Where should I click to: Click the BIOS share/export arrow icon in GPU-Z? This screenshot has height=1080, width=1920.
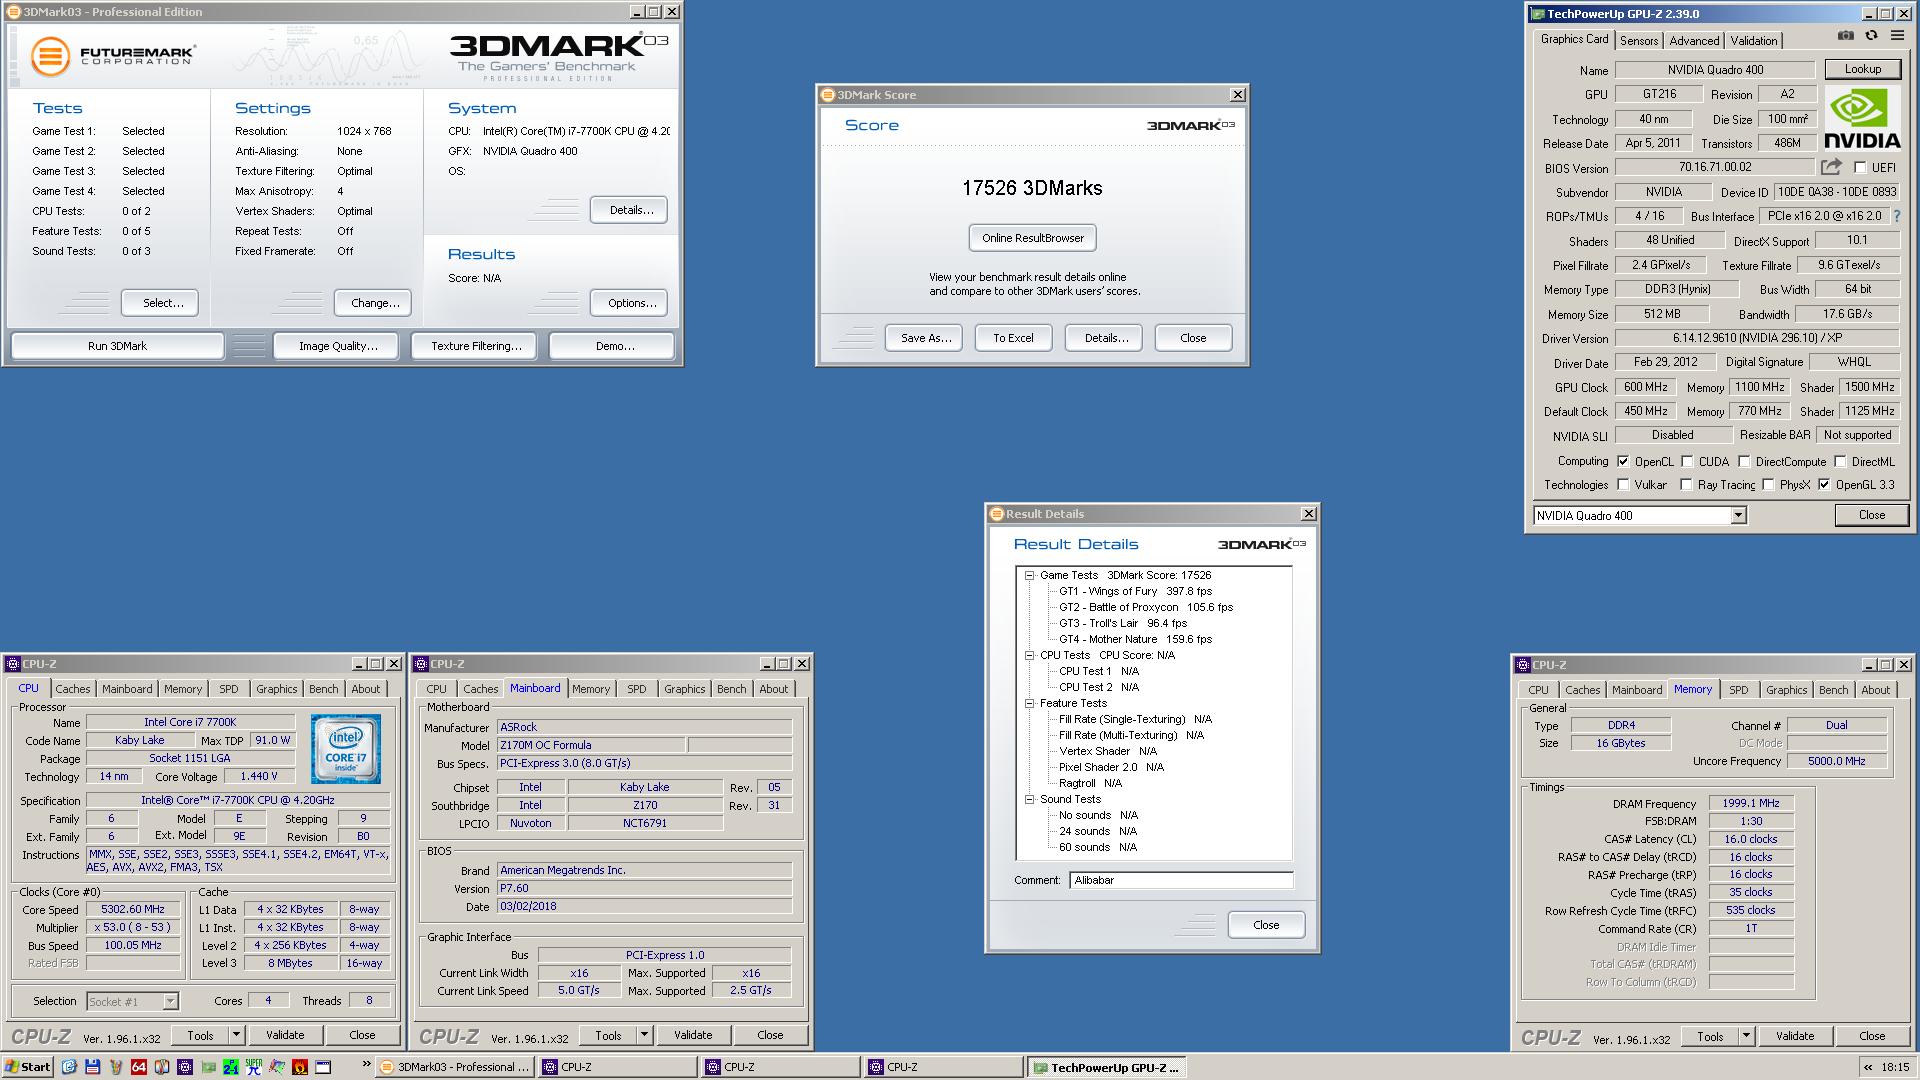tap(1831, 167)
